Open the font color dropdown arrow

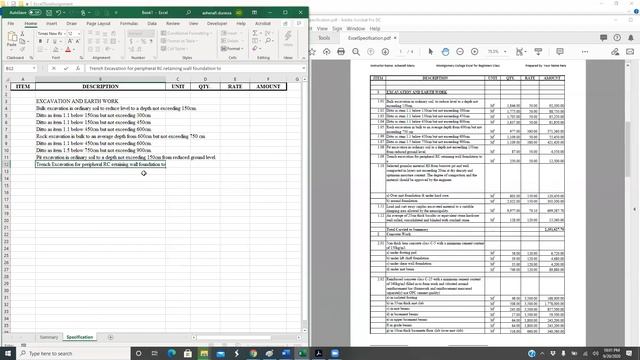tap(74, 50)
